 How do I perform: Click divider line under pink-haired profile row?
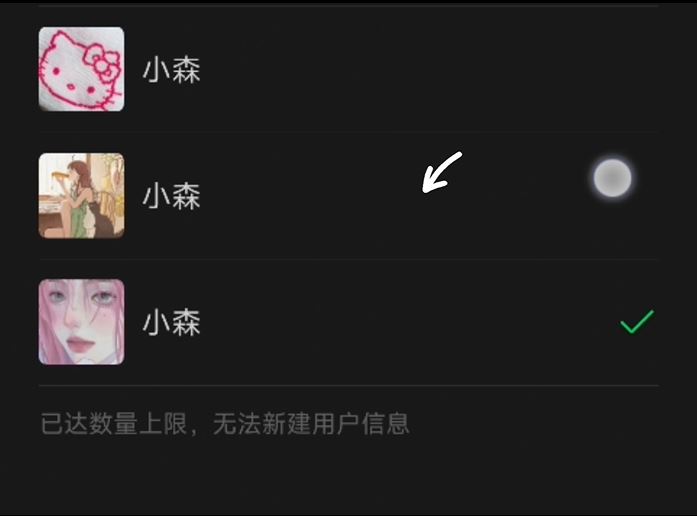(348, 386)
